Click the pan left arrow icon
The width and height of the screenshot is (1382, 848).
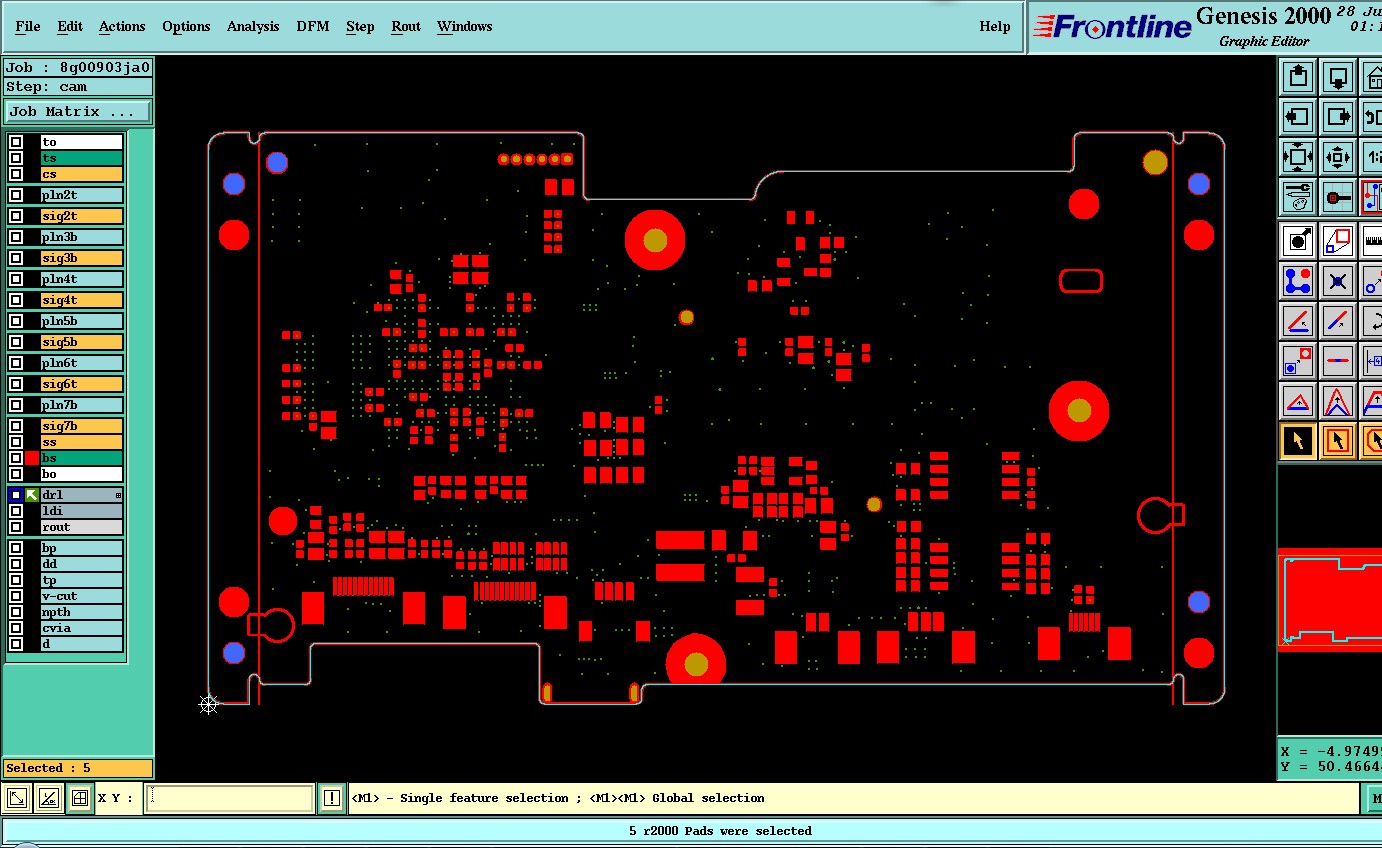tap(1298, 117)
